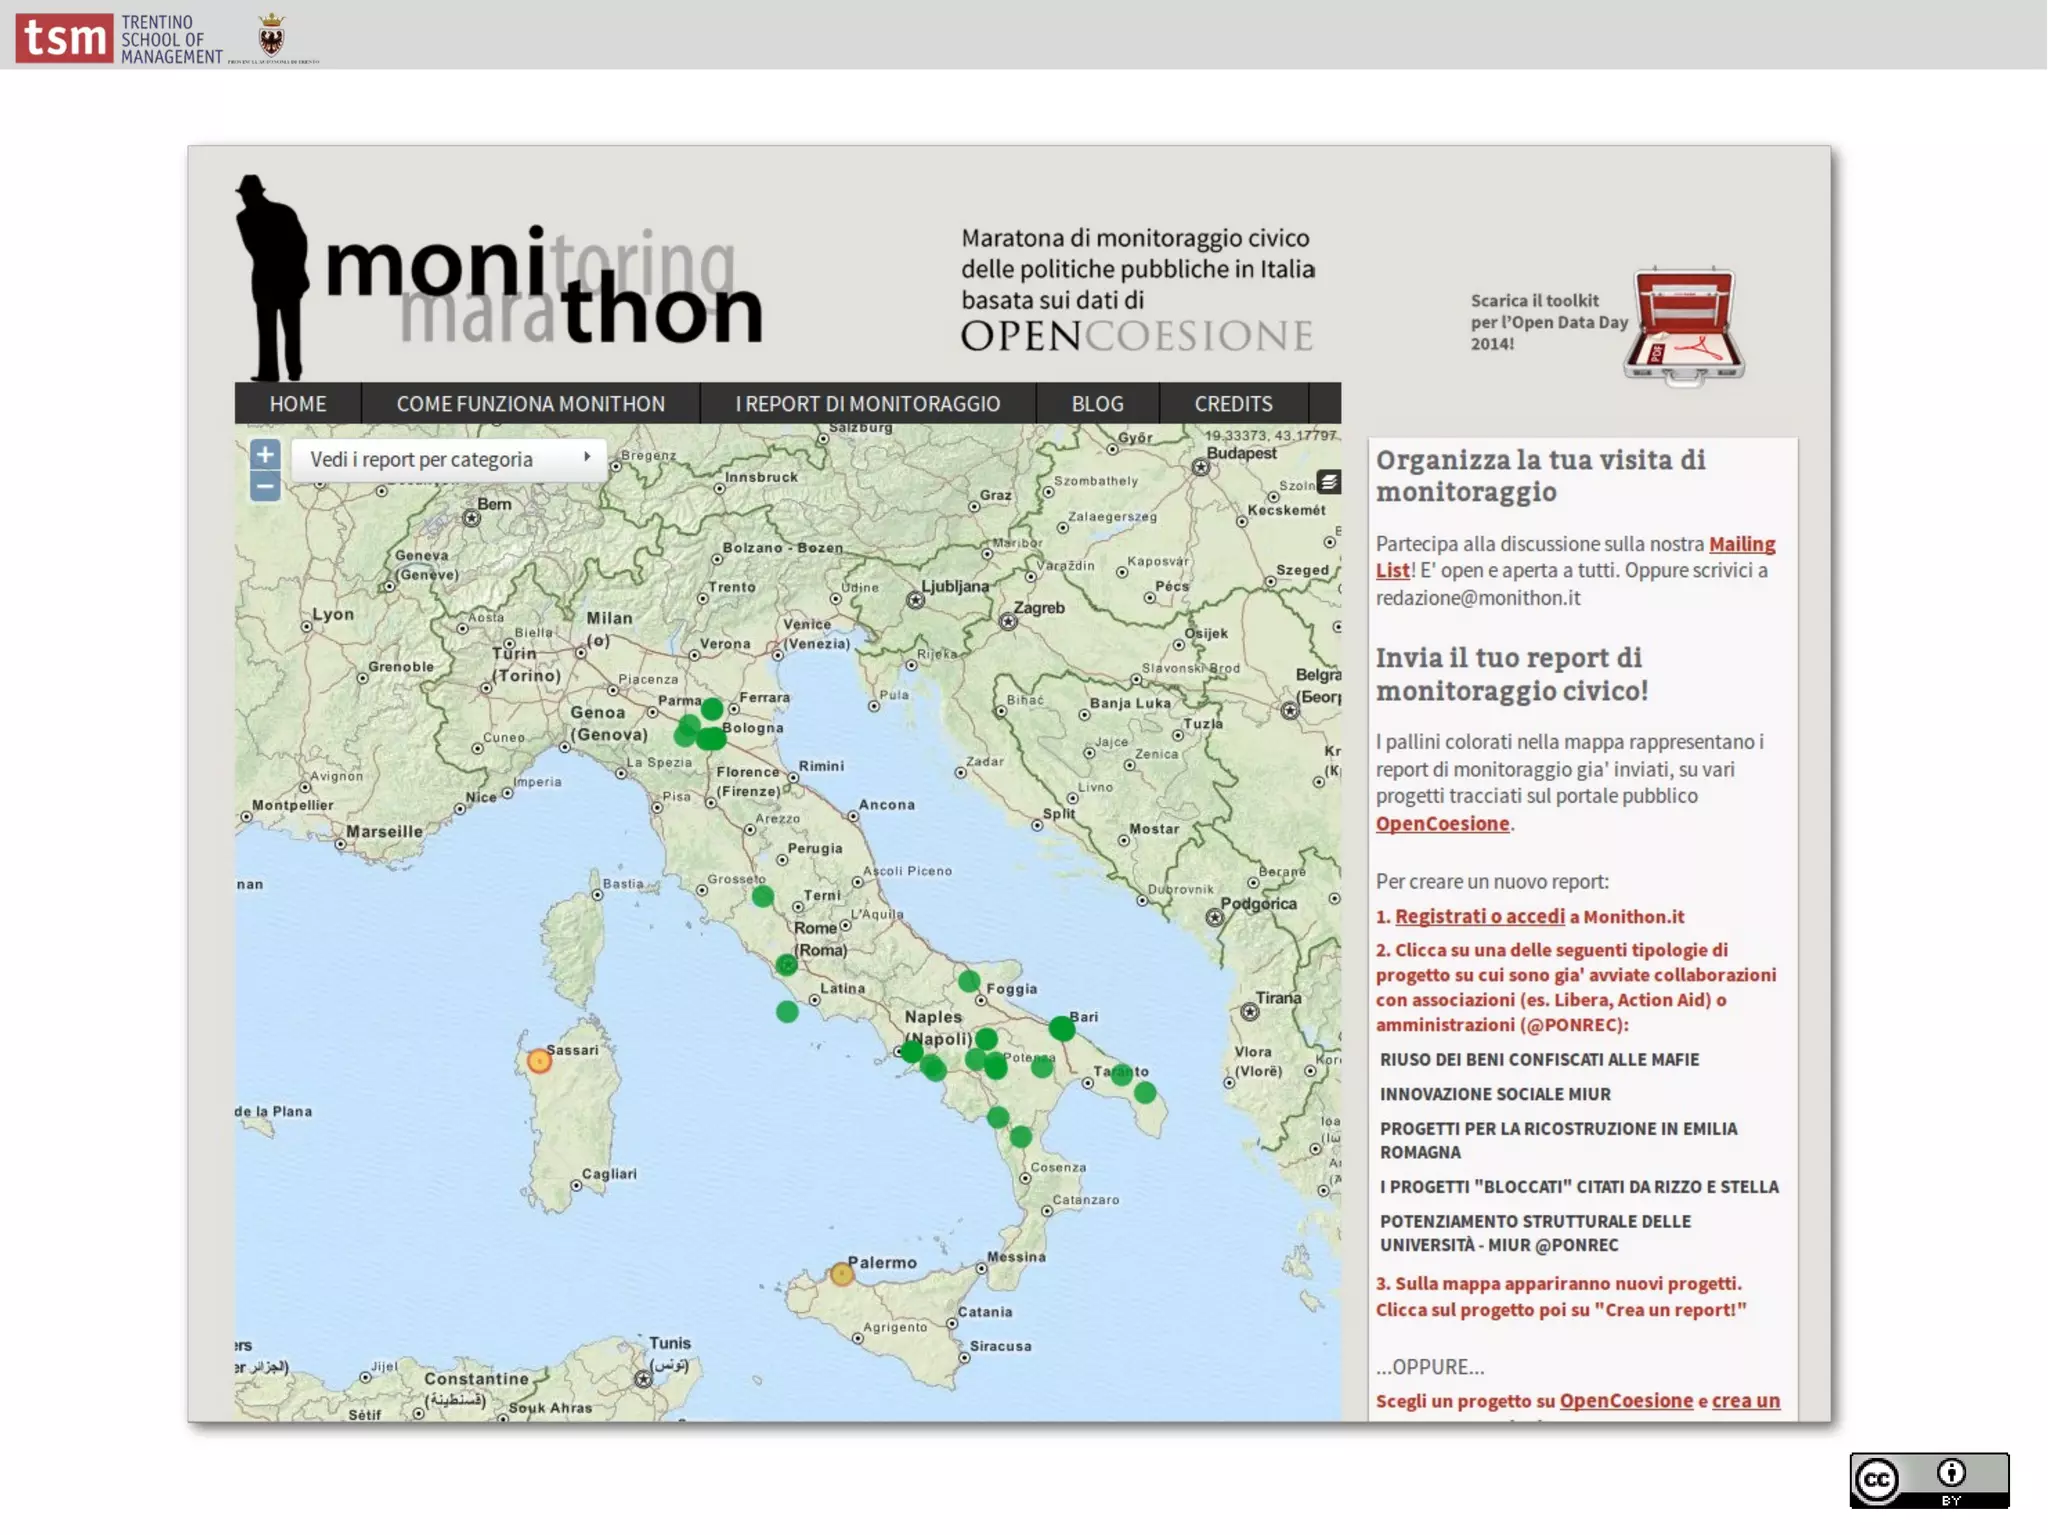Zoom in the map with plus button

pyautogui.click(x=265, y=455)
